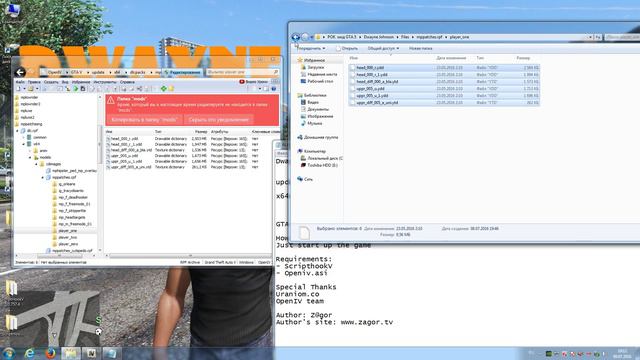The height and width of the screenshot is (360, 640).
Task: Go back with OpenIV's black arrow button
Action: [x=20, y=73]
